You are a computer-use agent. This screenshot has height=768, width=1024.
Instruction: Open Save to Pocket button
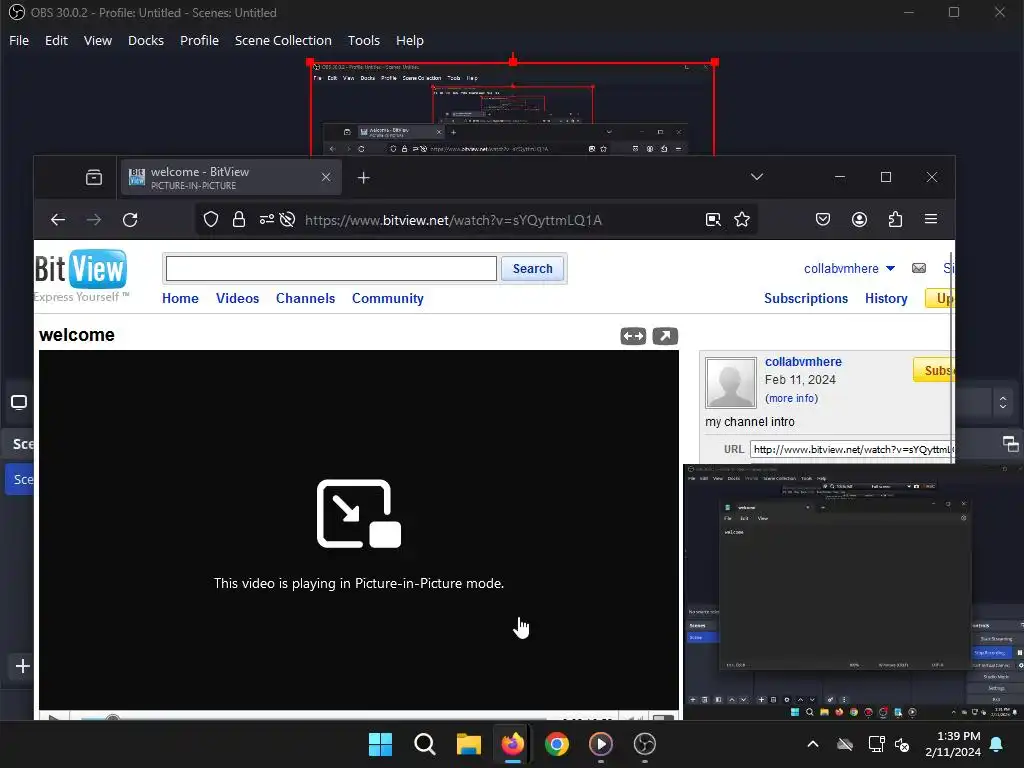point(823,219)
